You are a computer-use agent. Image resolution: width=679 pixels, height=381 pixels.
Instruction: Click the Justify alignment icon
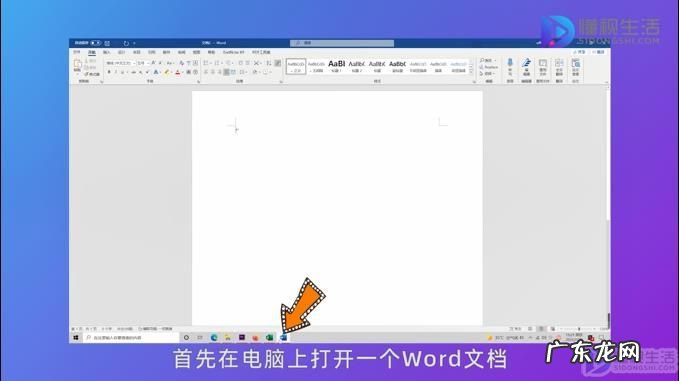pyautogui.click(x=226, y=72)
